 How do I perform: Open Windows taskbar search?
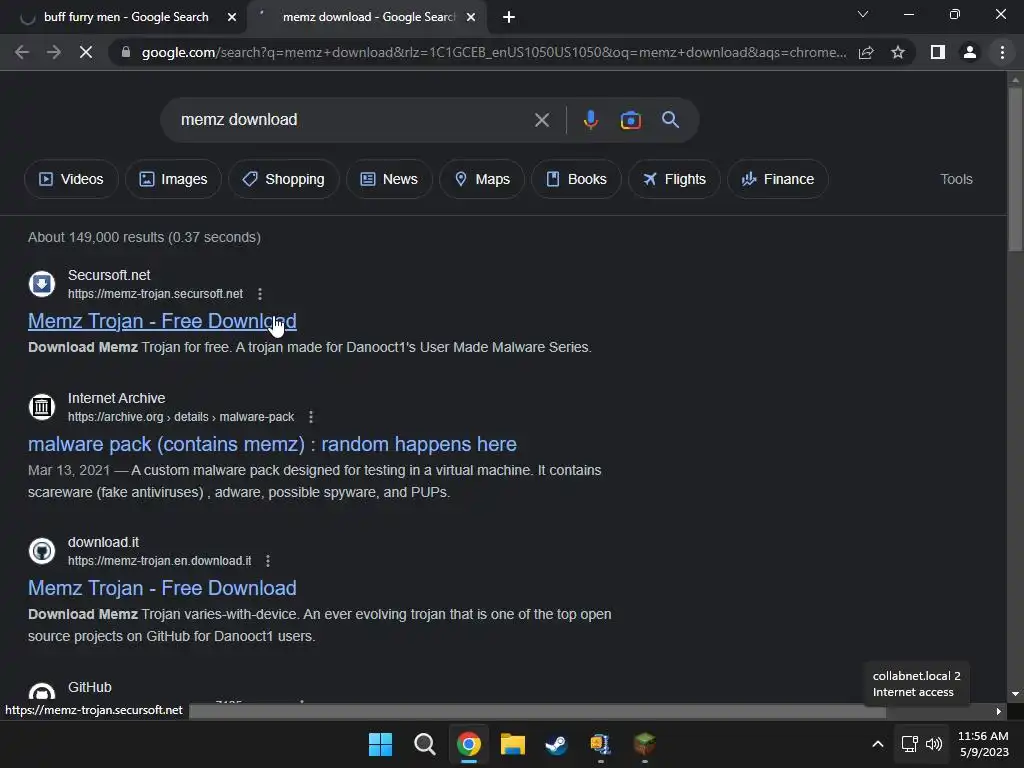[x=424, y=744]
